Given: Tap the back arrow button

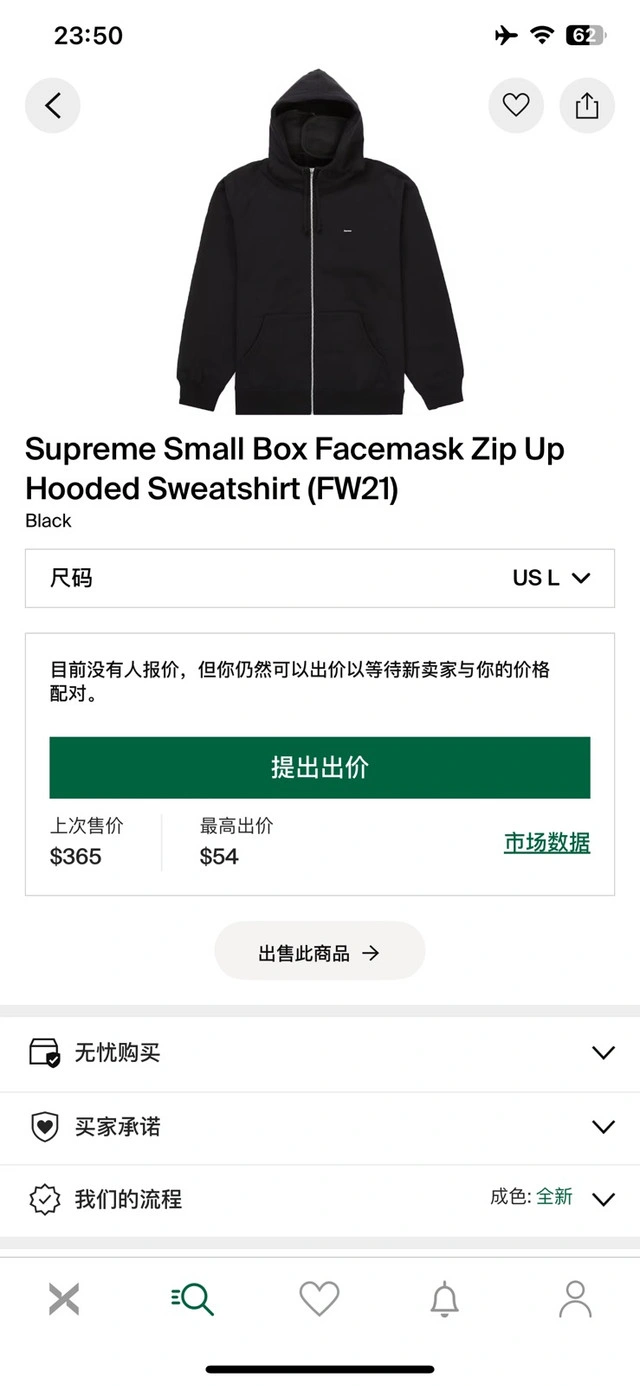Looking at the screenshot, I should pos(52,105).
